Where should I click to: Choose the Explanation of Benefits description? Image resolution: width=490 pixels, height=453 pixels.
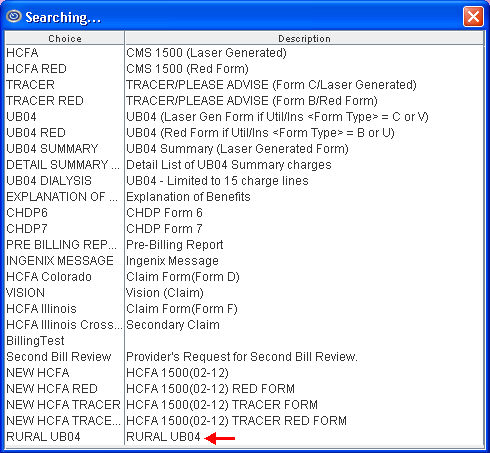[188, 197]
